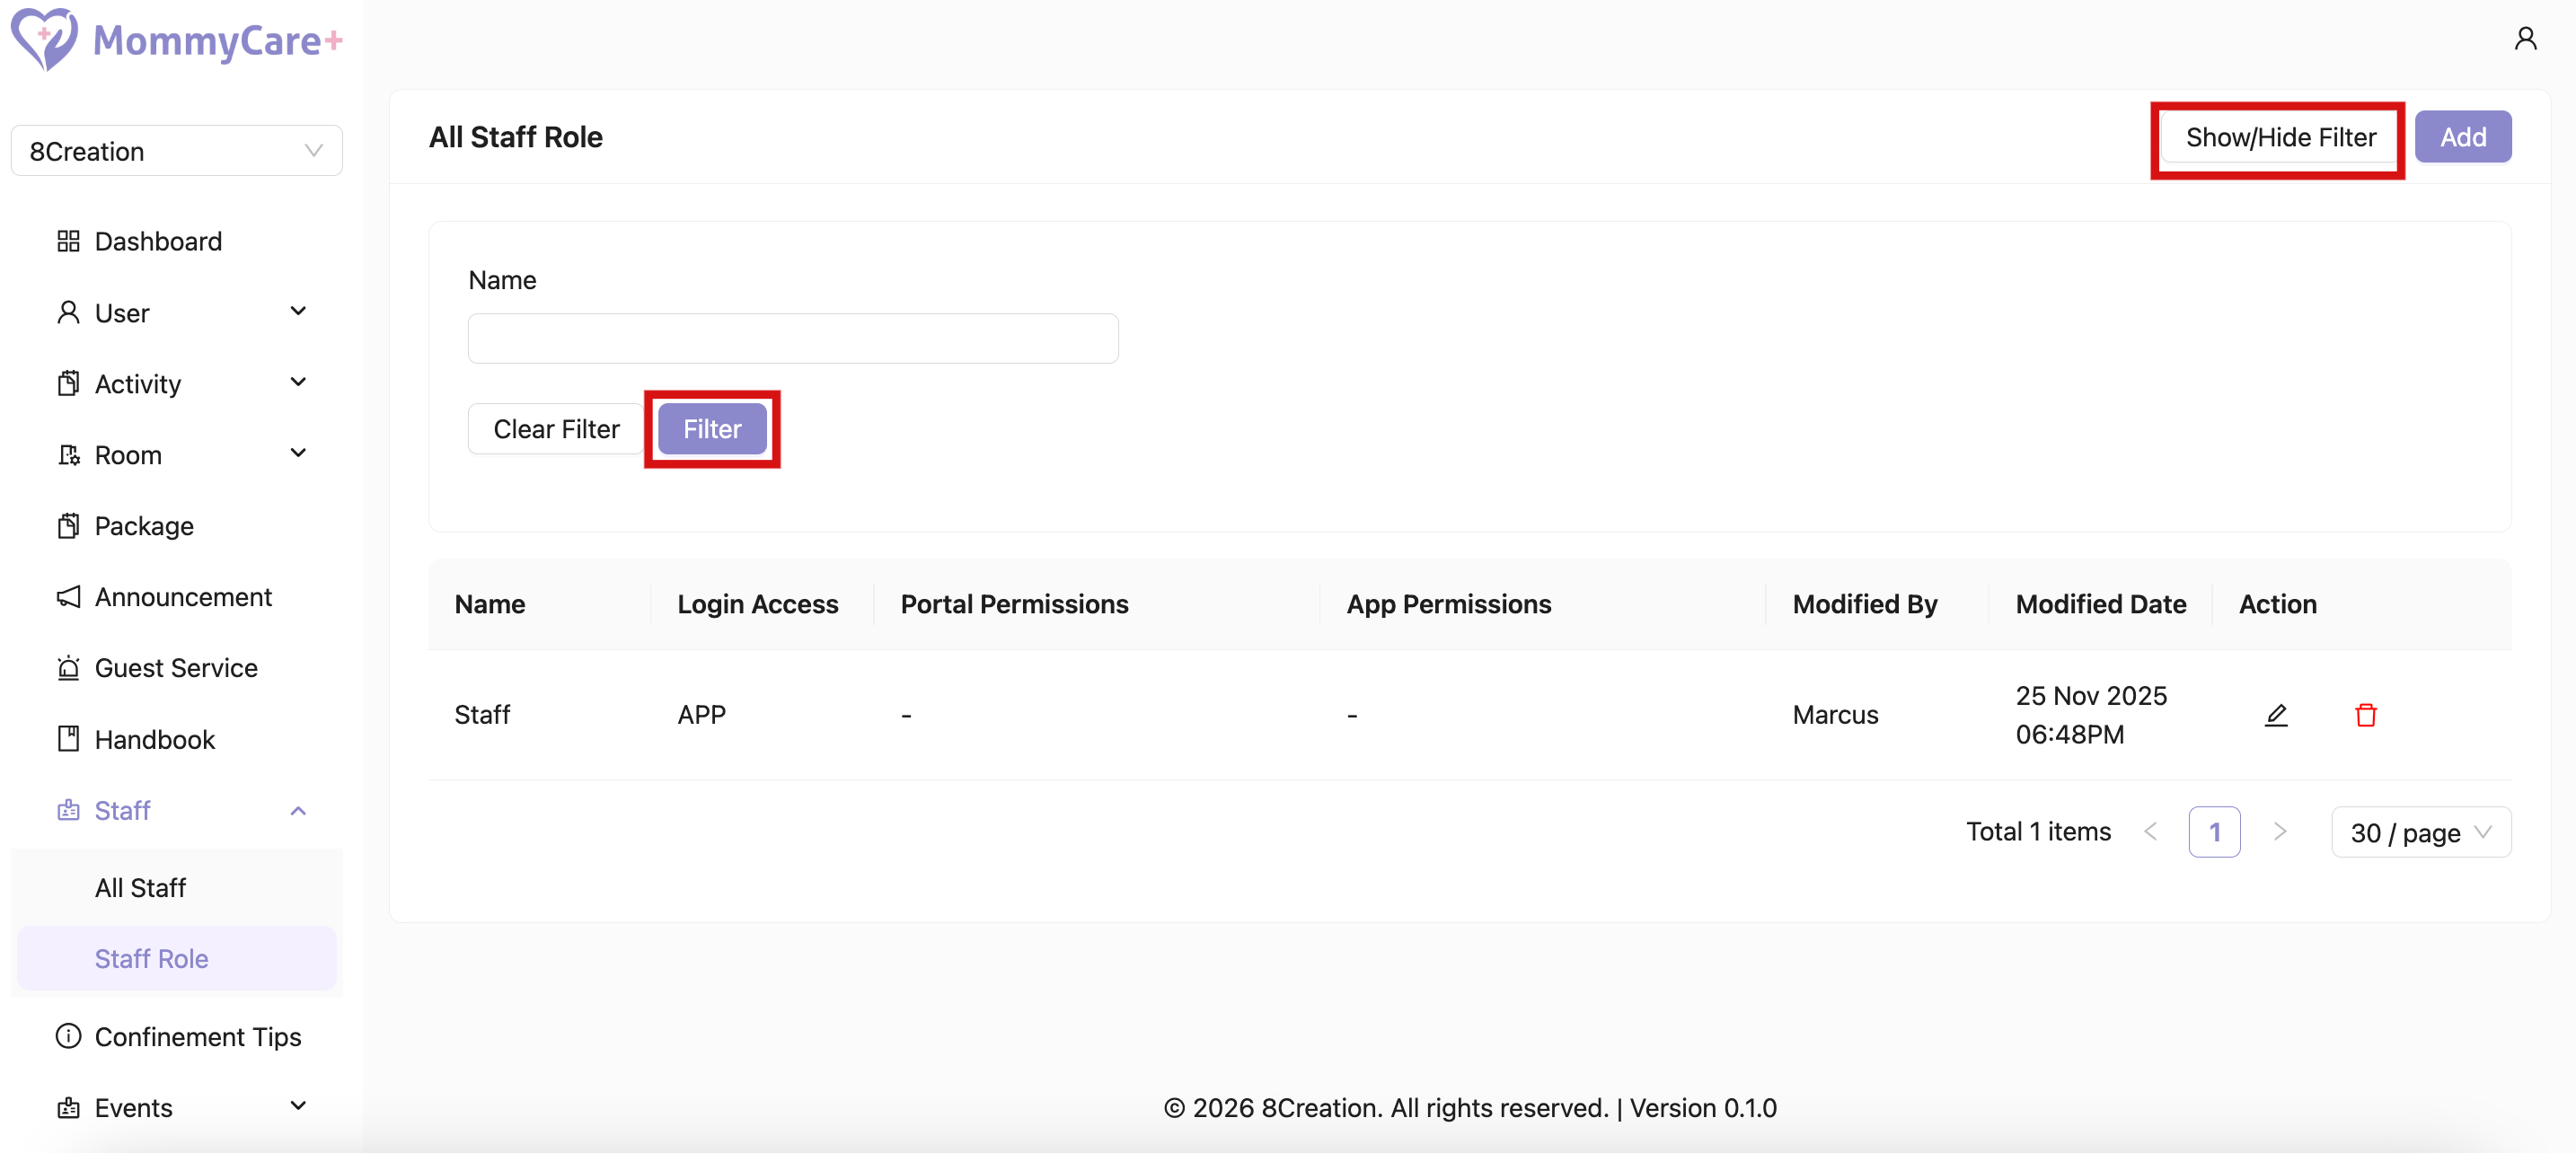Open the Package menu item

(144, 526)
